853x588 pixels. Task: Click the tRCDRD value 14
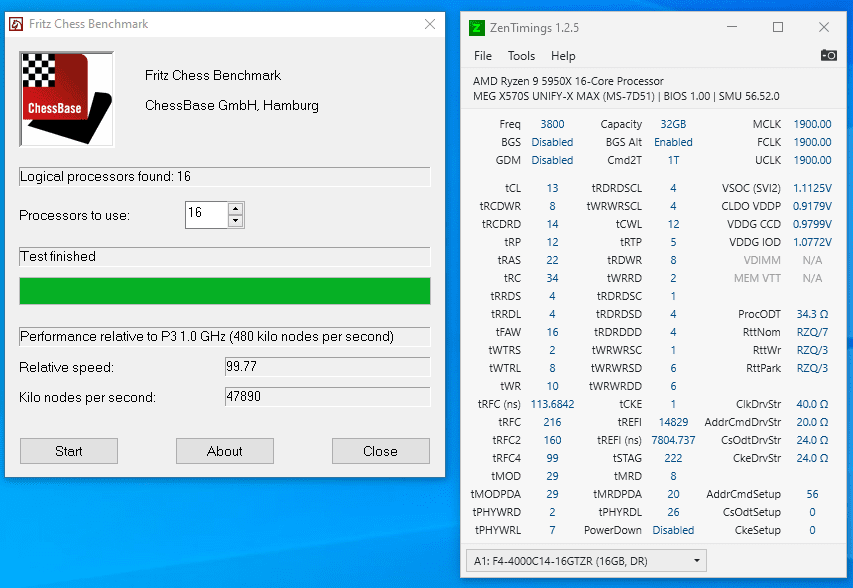(x=552, y=224)
